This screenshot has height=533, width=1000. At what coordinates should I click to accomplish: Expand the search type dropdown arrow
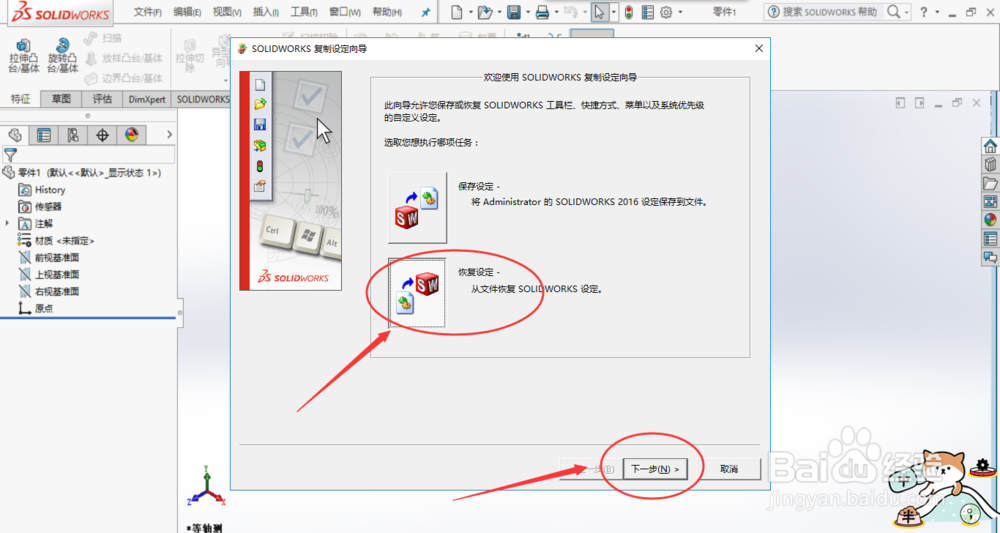(x=906, y=12)
